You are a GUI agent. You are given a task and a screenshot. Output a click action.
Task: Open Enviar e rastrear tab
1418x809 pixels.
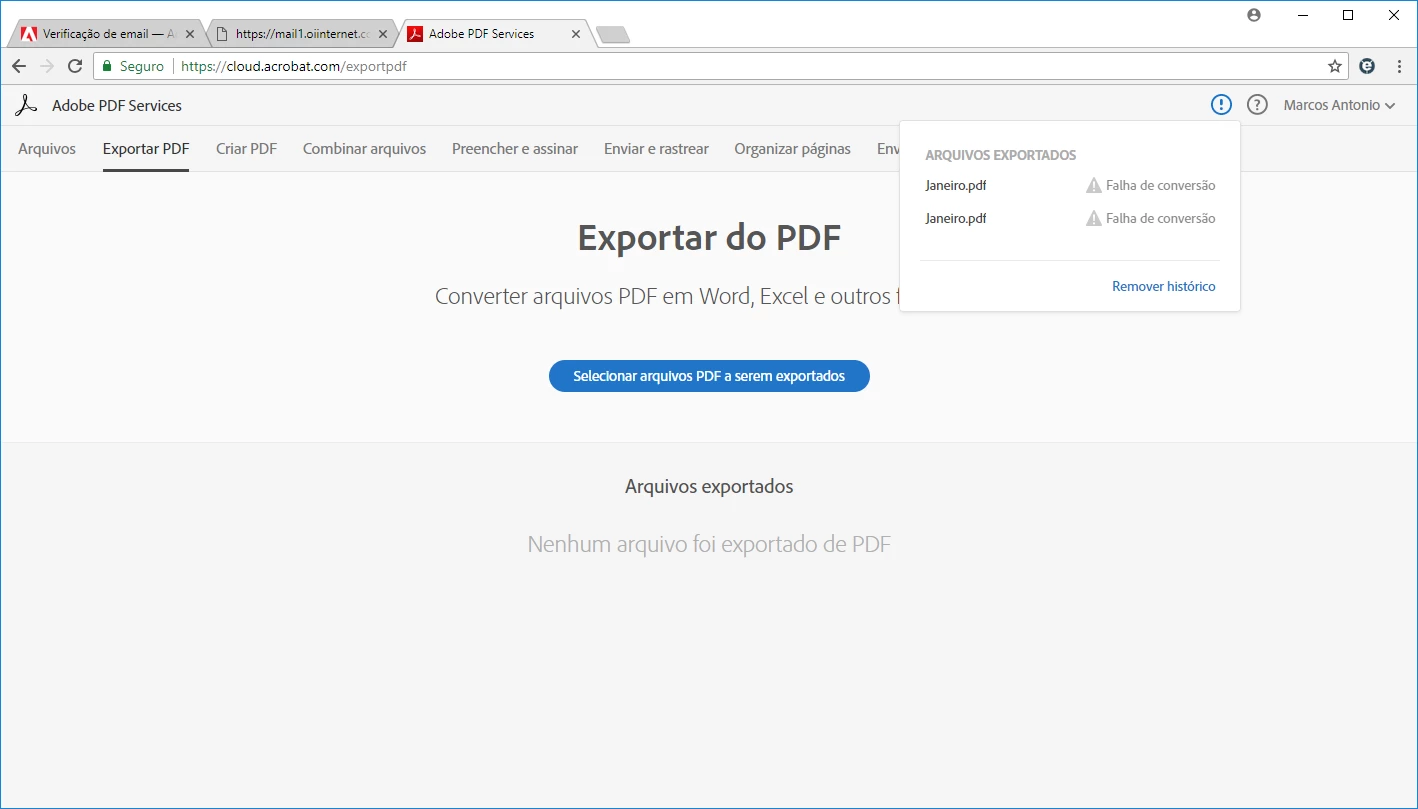tap(656, 149)
